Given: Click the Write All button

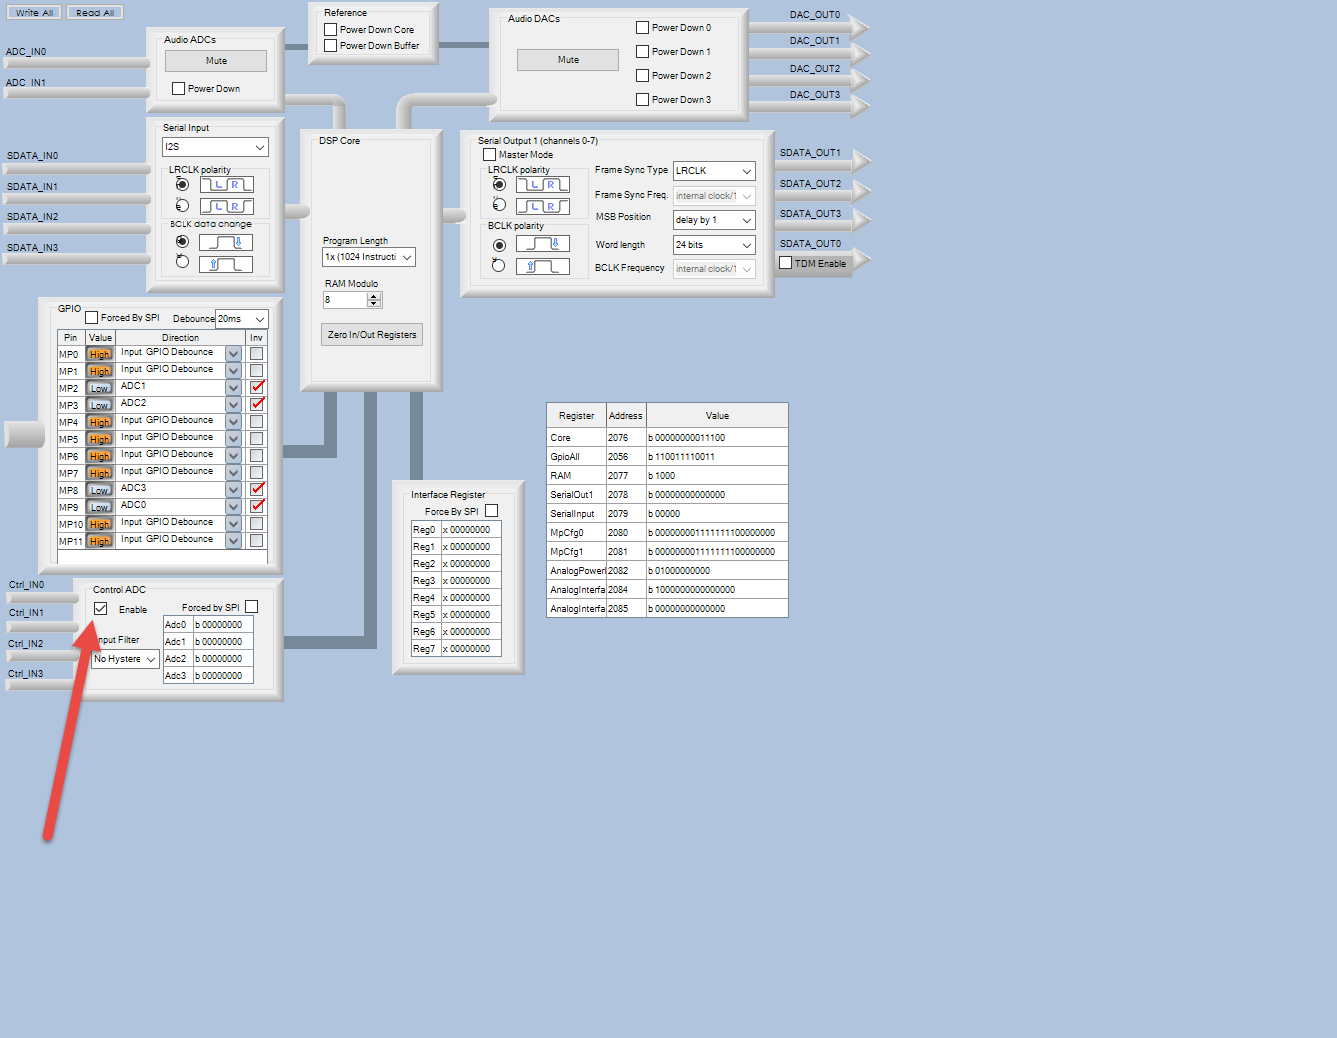Looking at the screenshot, I should pos(35,12).
